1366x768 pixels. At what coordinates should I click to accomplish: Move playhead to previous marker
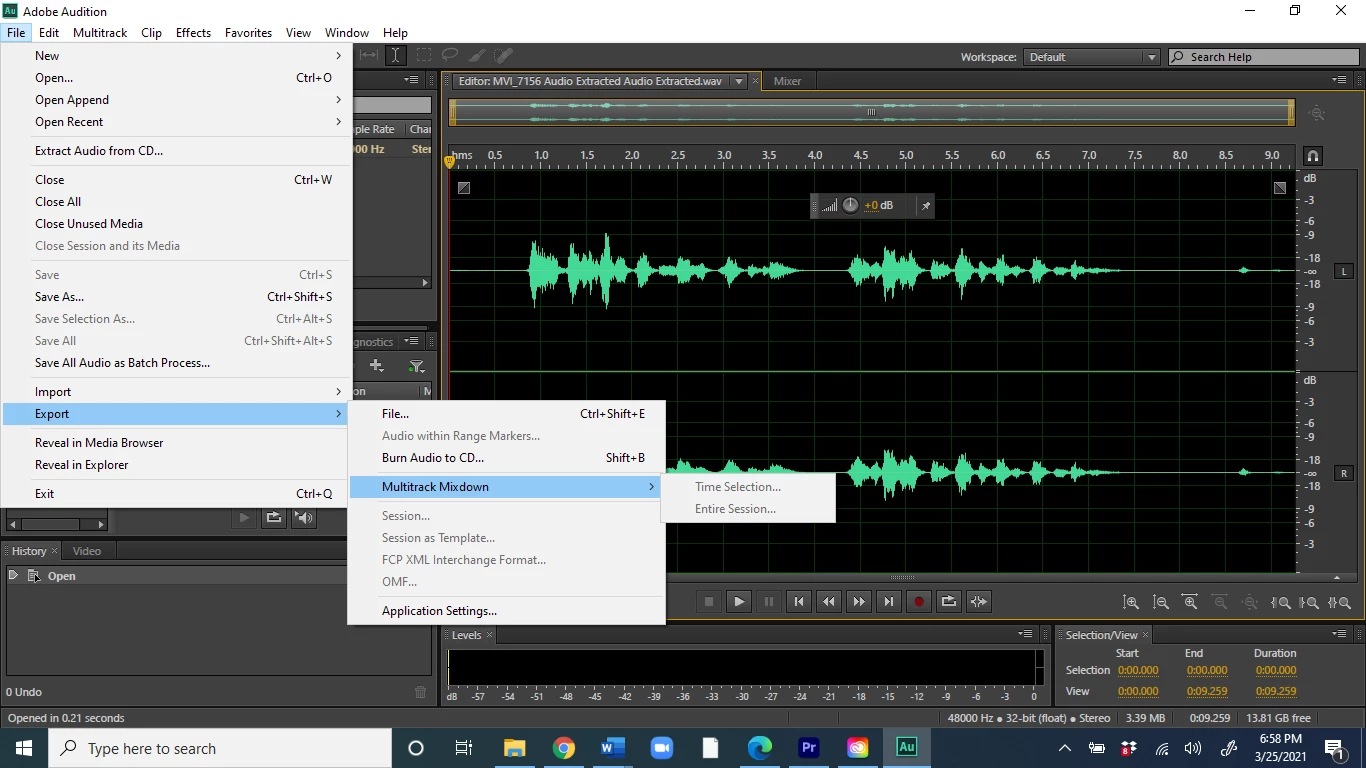(799, 601)
